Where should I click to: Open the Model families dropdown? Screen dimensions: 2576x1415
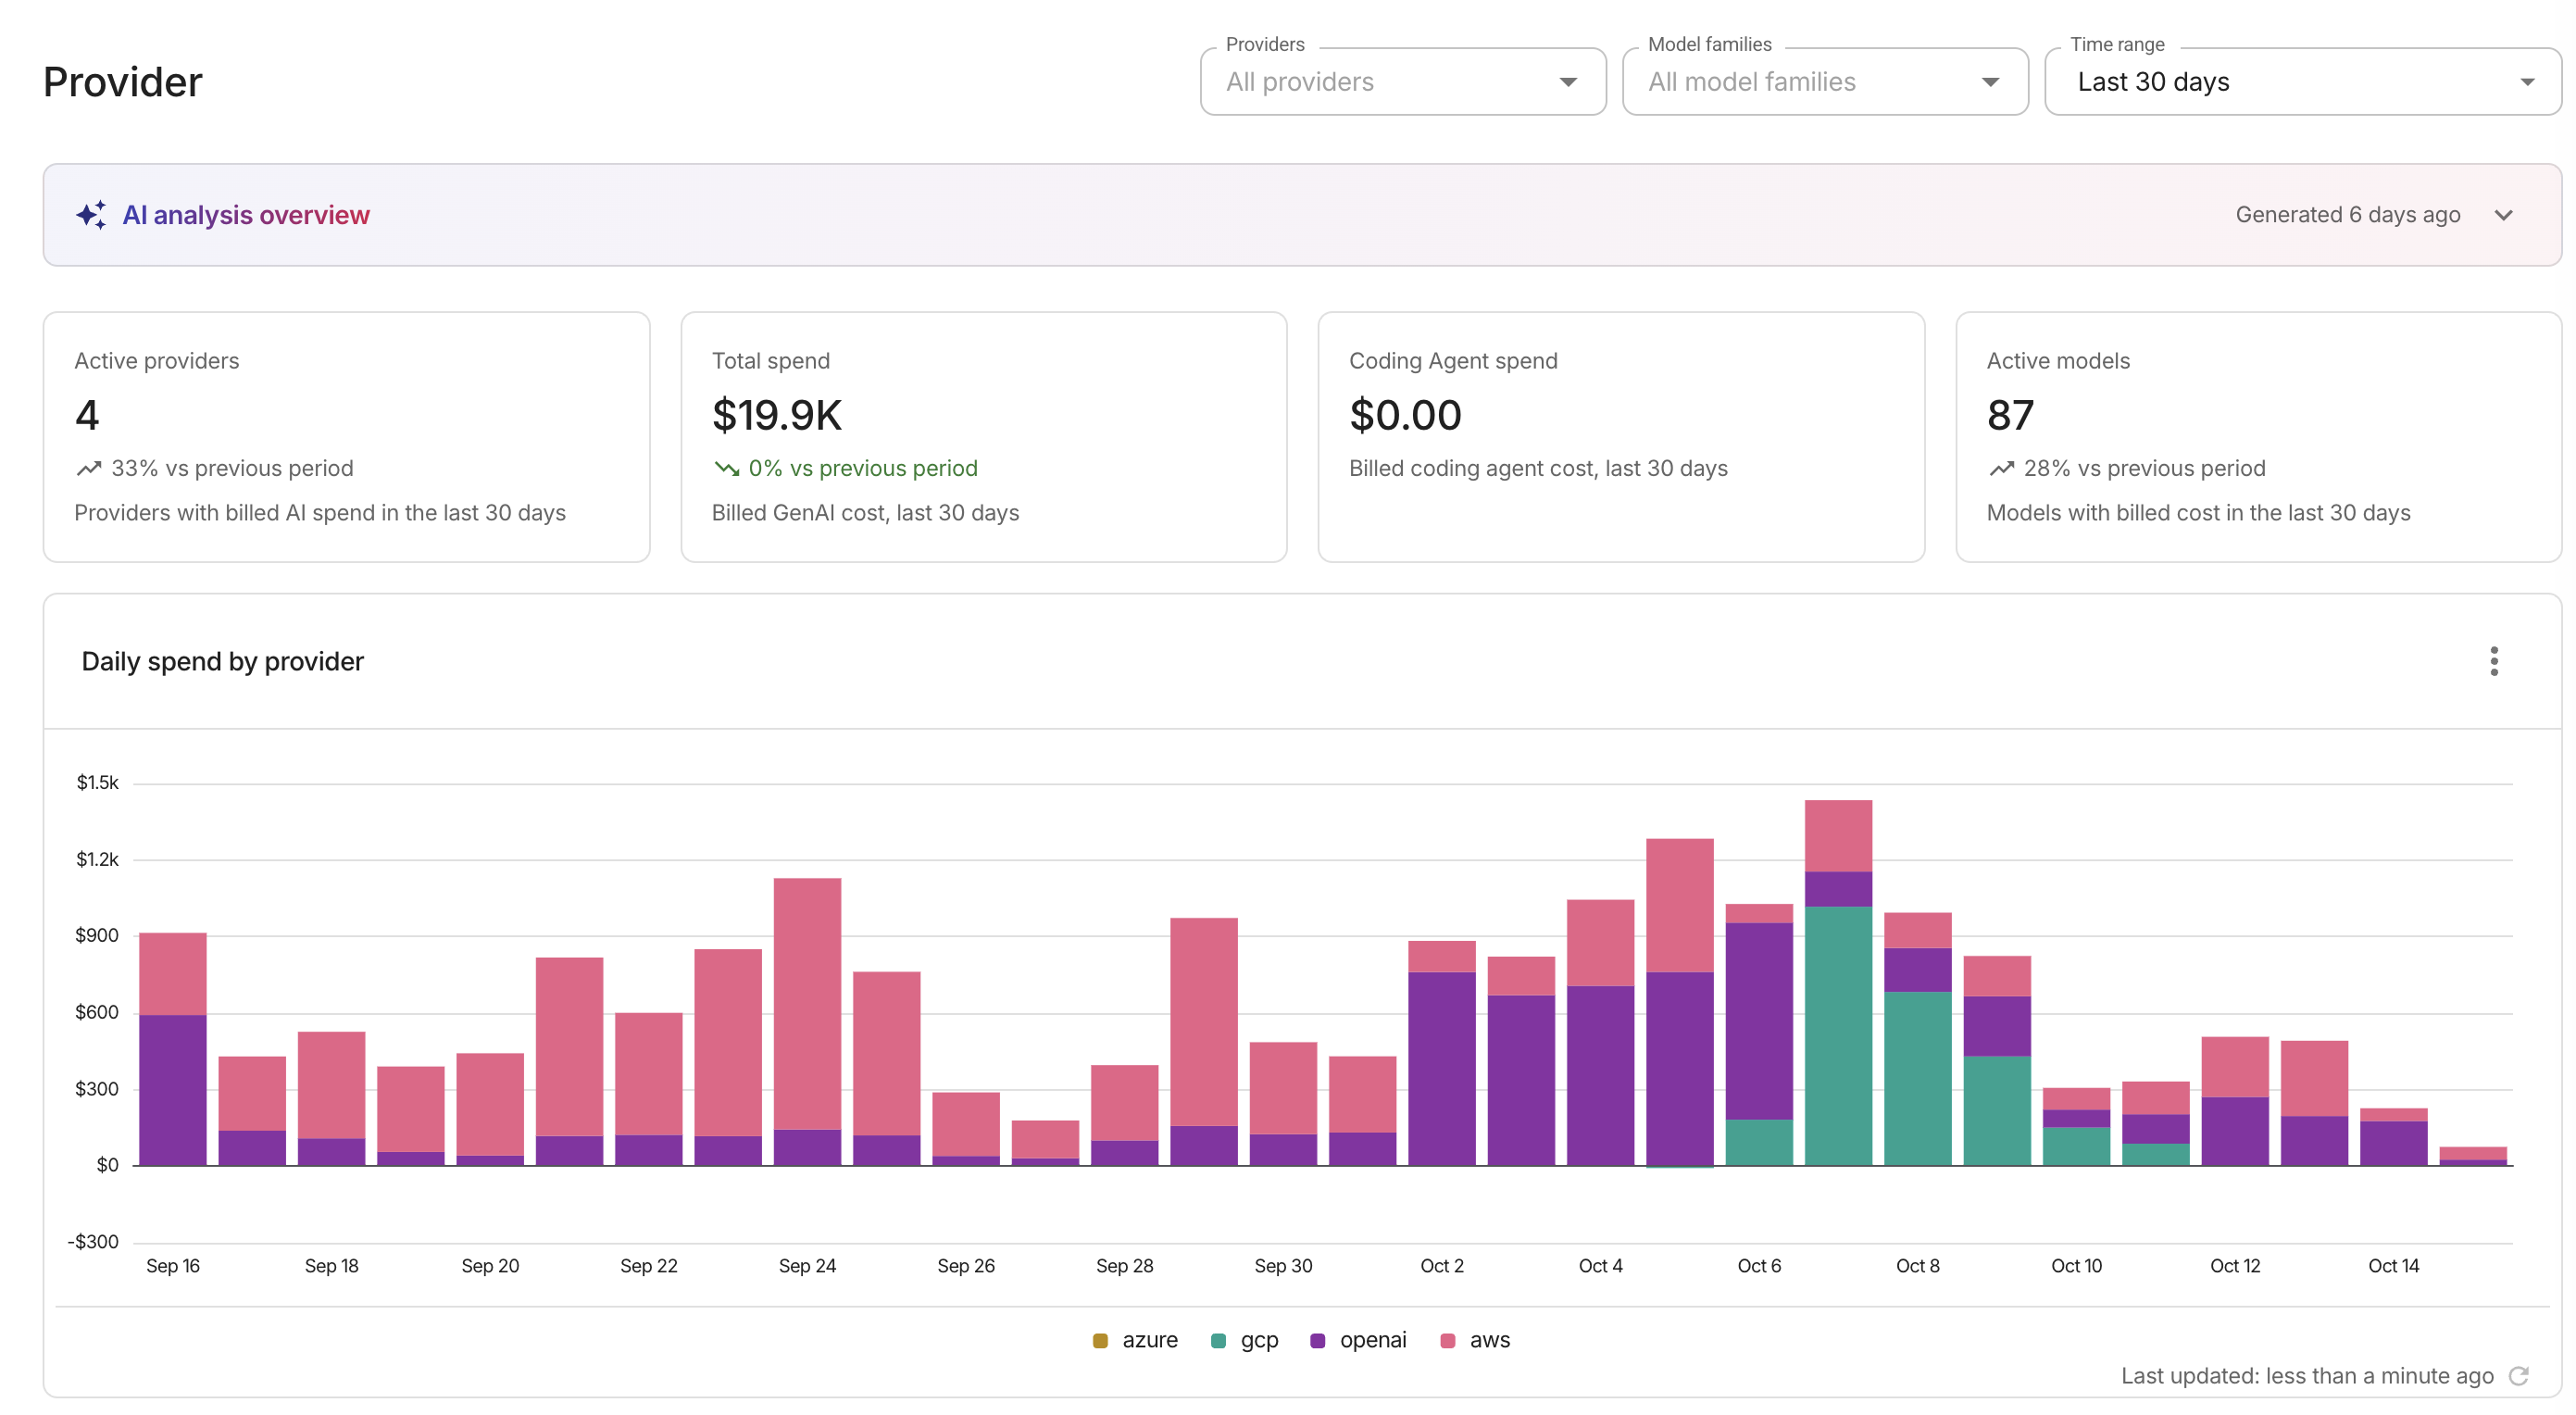[1825, 82]
